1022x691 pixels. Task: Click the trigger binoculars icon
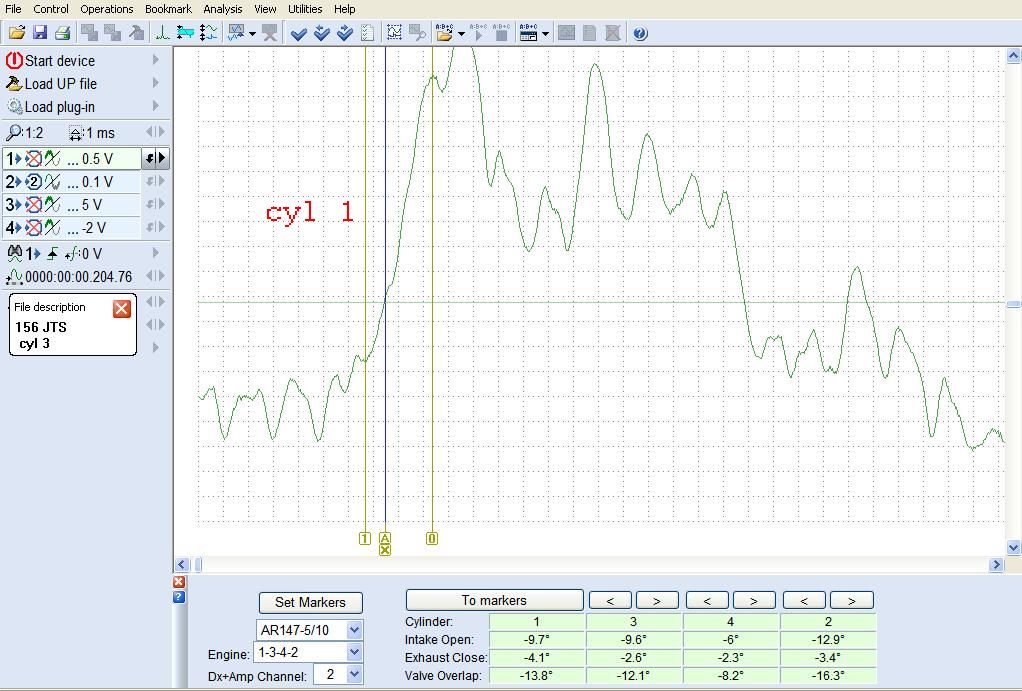(14, 253)
